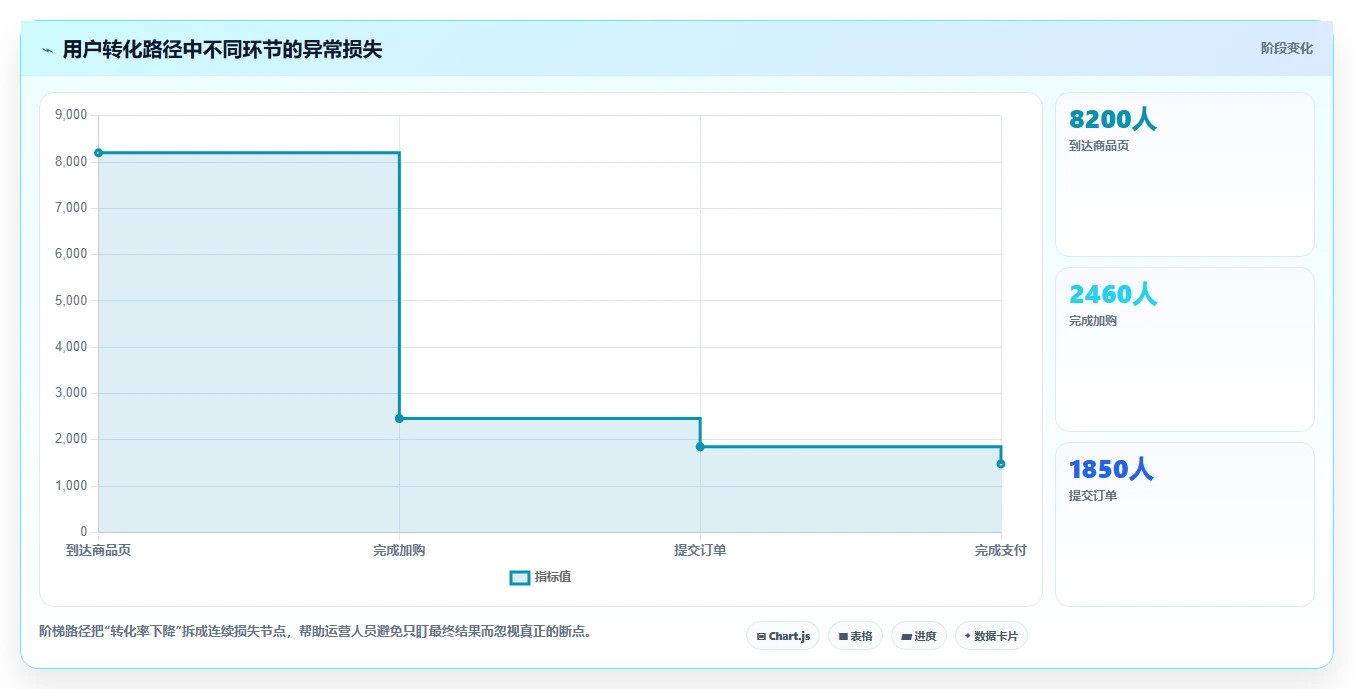Click the 提交订单 x-axis label

click(x=700, y=550)
